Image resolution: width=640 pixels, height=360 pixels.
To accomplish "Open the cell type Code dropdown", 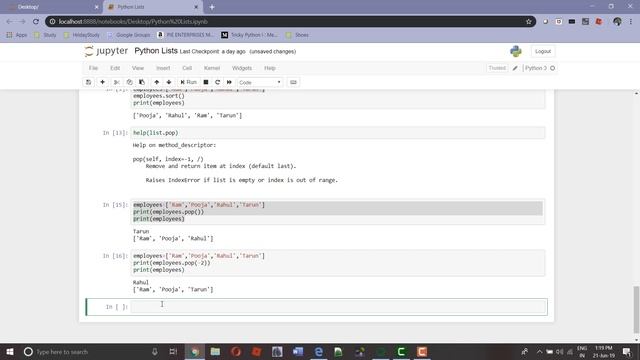I will pos(260,82).
